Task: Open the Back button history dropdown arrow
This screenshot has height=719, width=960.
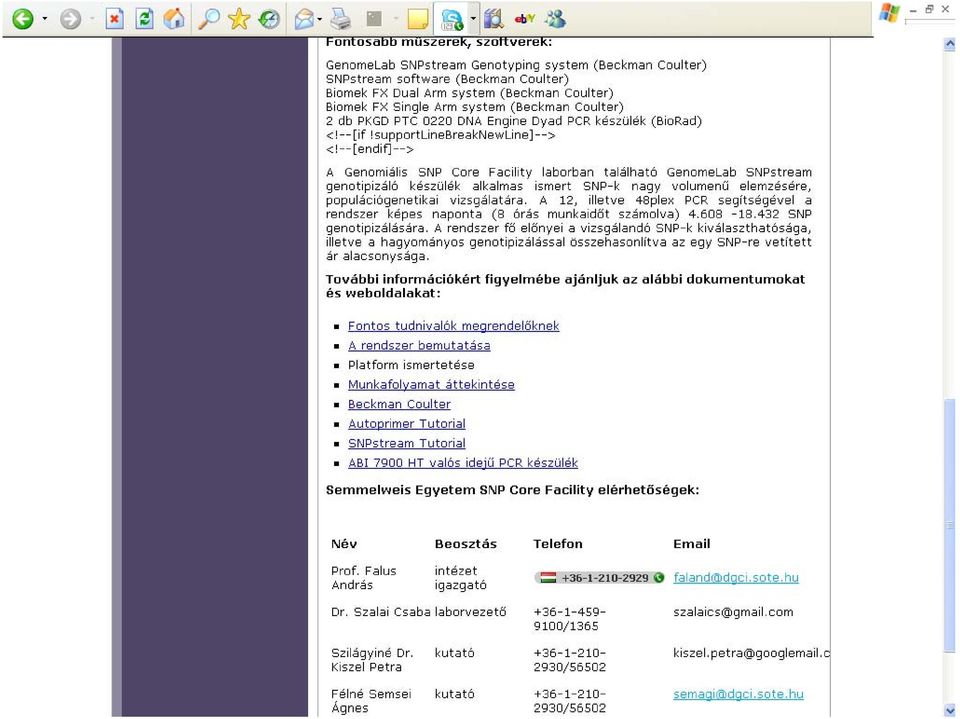Action: 45,19
